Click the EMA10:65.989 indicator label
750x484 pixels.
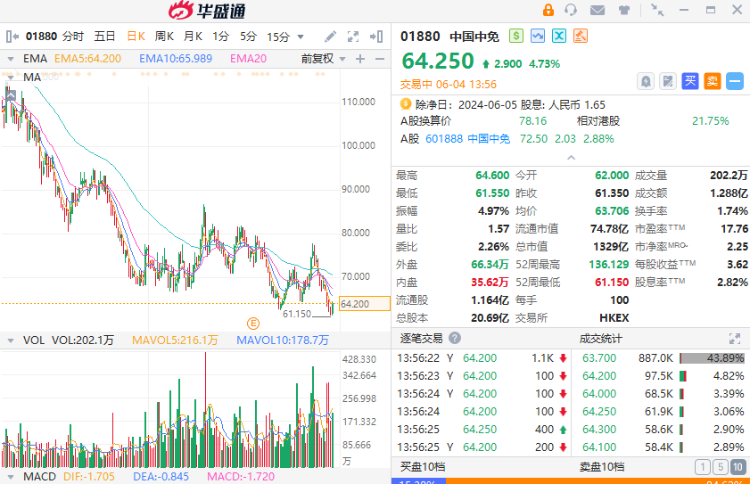pos(176,59)
